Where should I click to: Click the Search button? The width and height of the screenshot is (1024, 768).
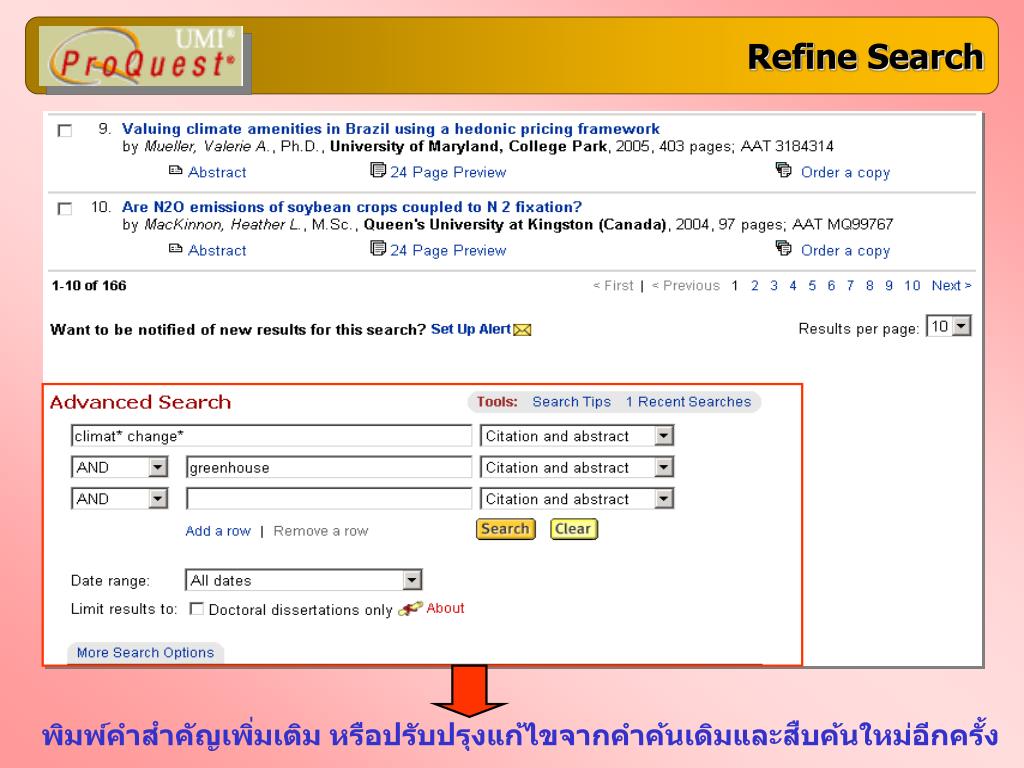[x=505, y=529]
